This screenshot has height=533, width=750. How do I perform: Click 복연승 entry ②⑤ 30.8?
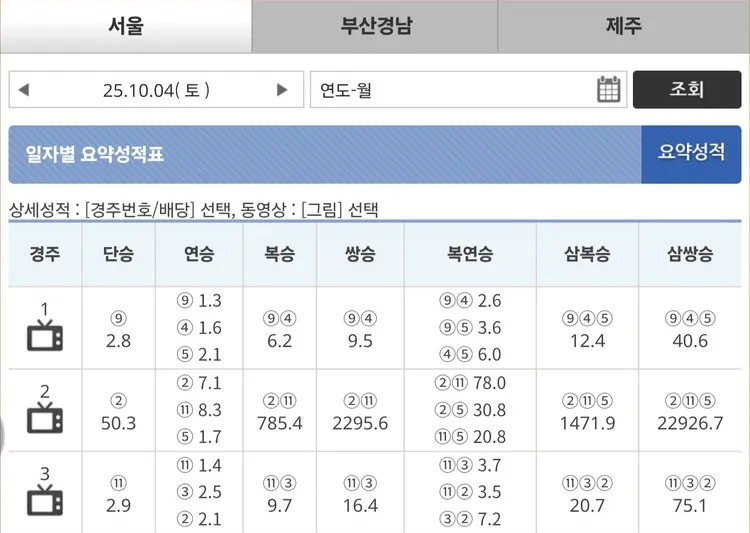(x=470, y=410)
